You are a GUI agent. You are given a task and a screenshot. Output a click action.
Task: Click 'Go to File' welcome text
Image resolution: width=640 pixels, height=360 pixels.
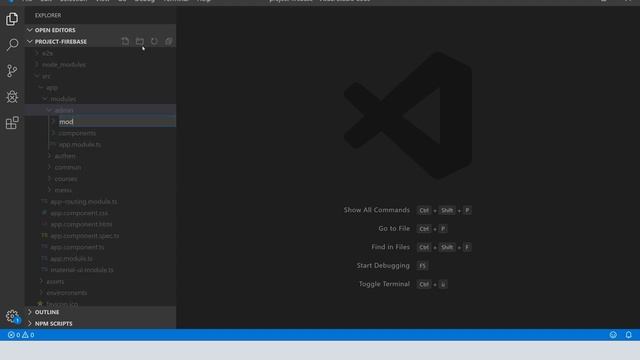pos(394,228)
